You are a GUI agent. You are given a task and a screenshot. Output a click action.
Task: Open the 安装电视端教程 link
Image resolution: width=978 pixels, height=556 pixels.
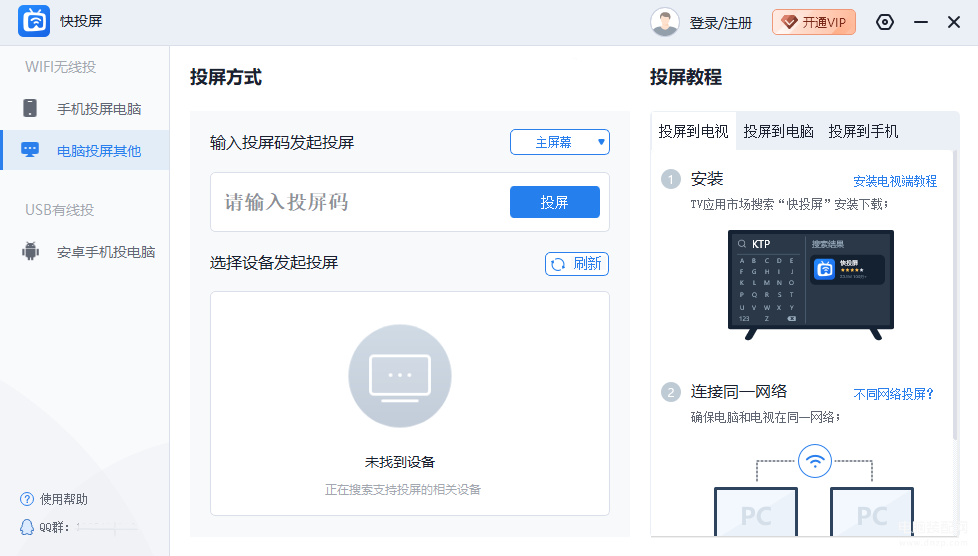(x=895, y=181)
